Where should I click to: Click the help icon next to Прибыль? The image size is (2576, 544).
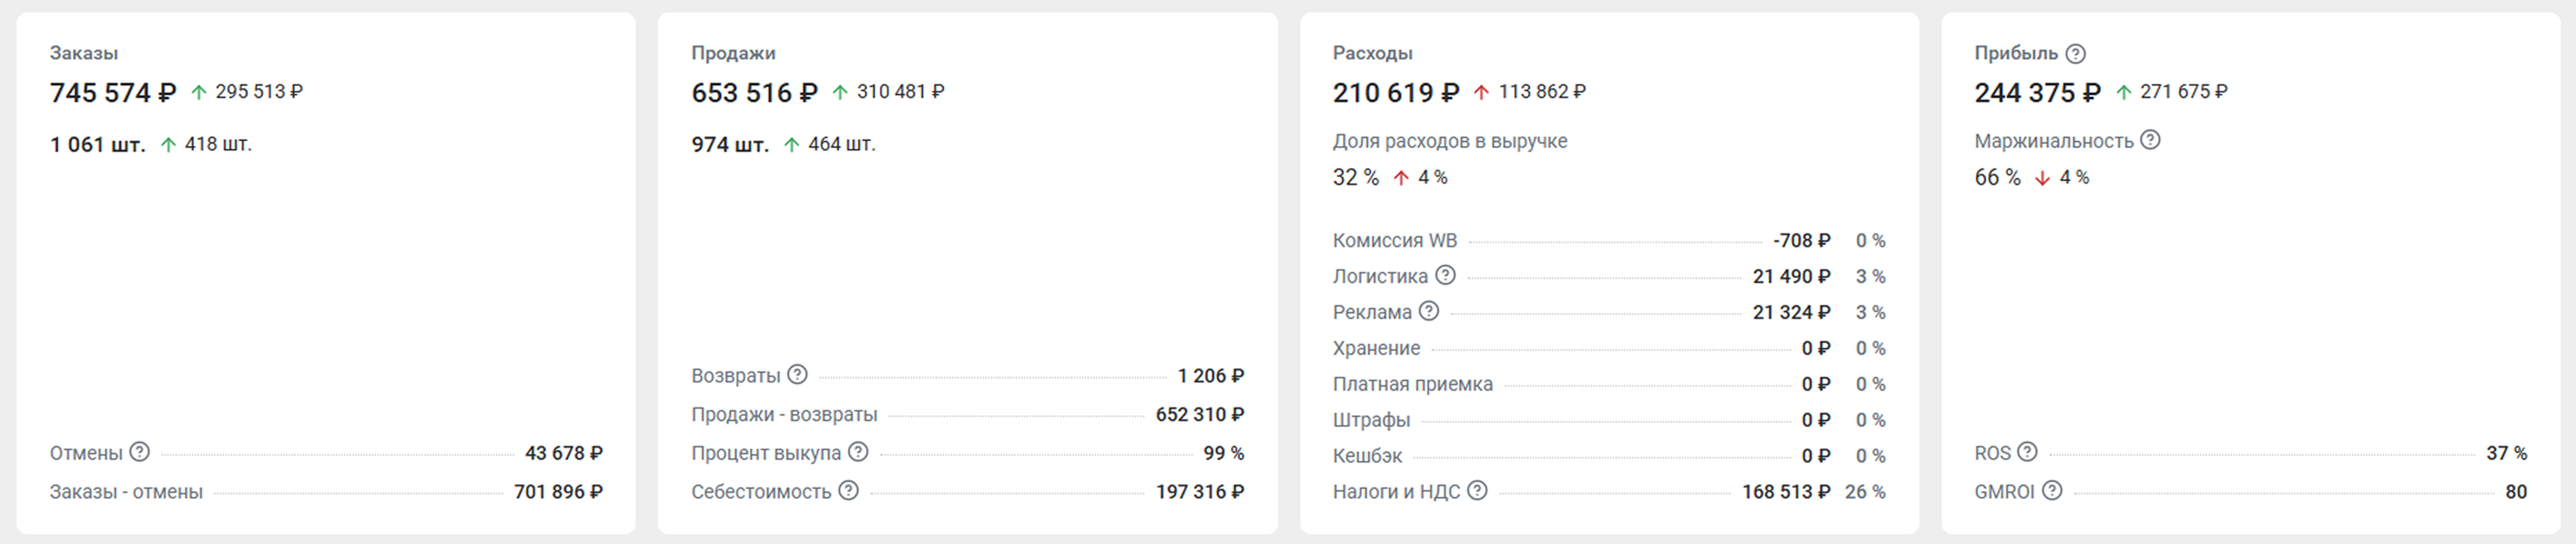point(2075,54)
